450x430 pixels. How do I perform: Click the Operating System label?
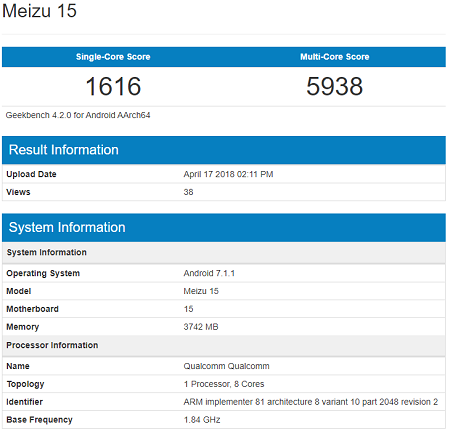click(43, 273)
